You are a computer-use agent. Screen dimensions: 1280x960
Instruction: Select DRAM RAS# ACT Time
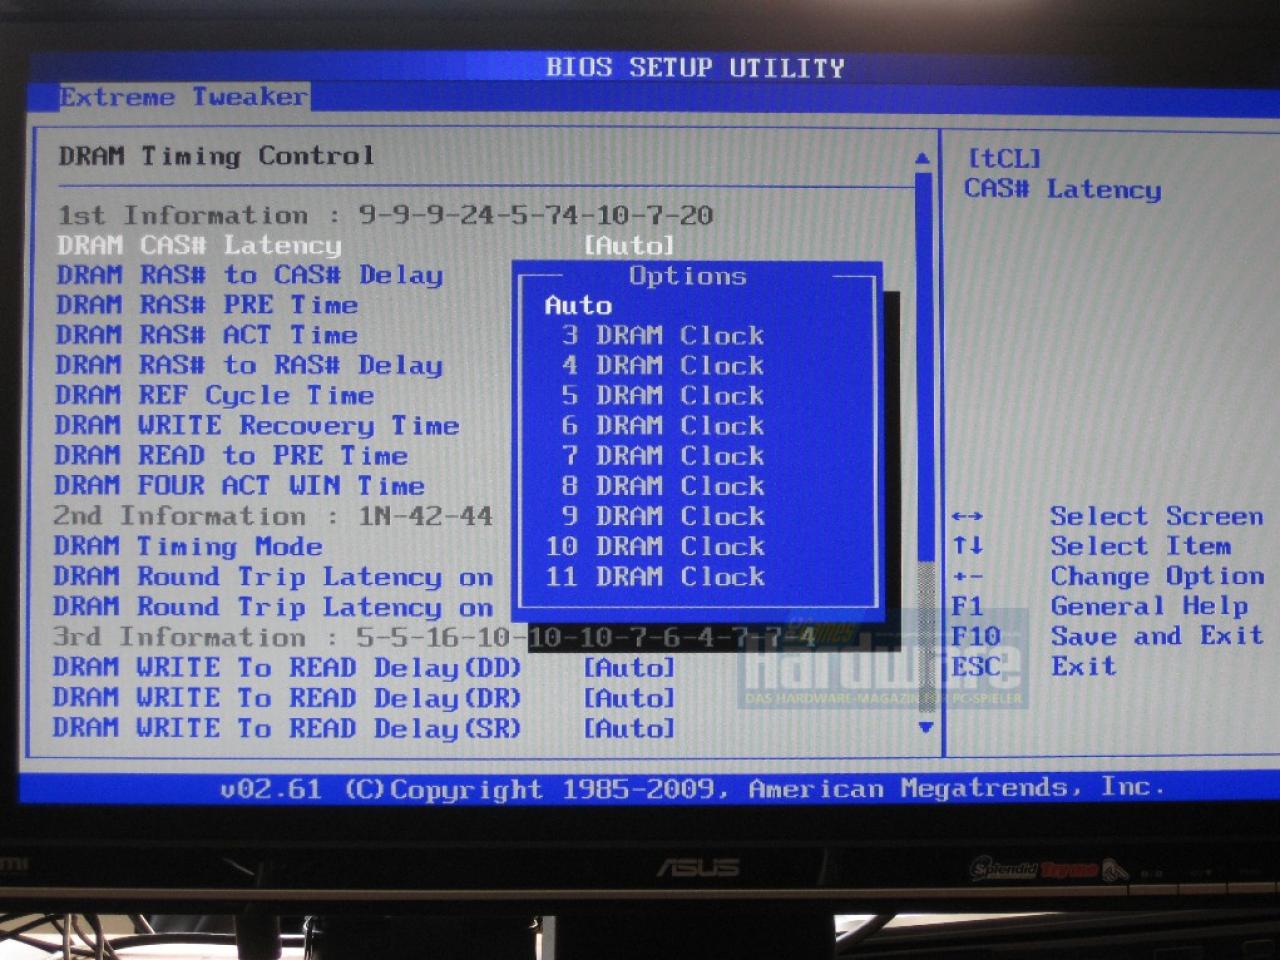pyautogui.click(x=206, y=335)
